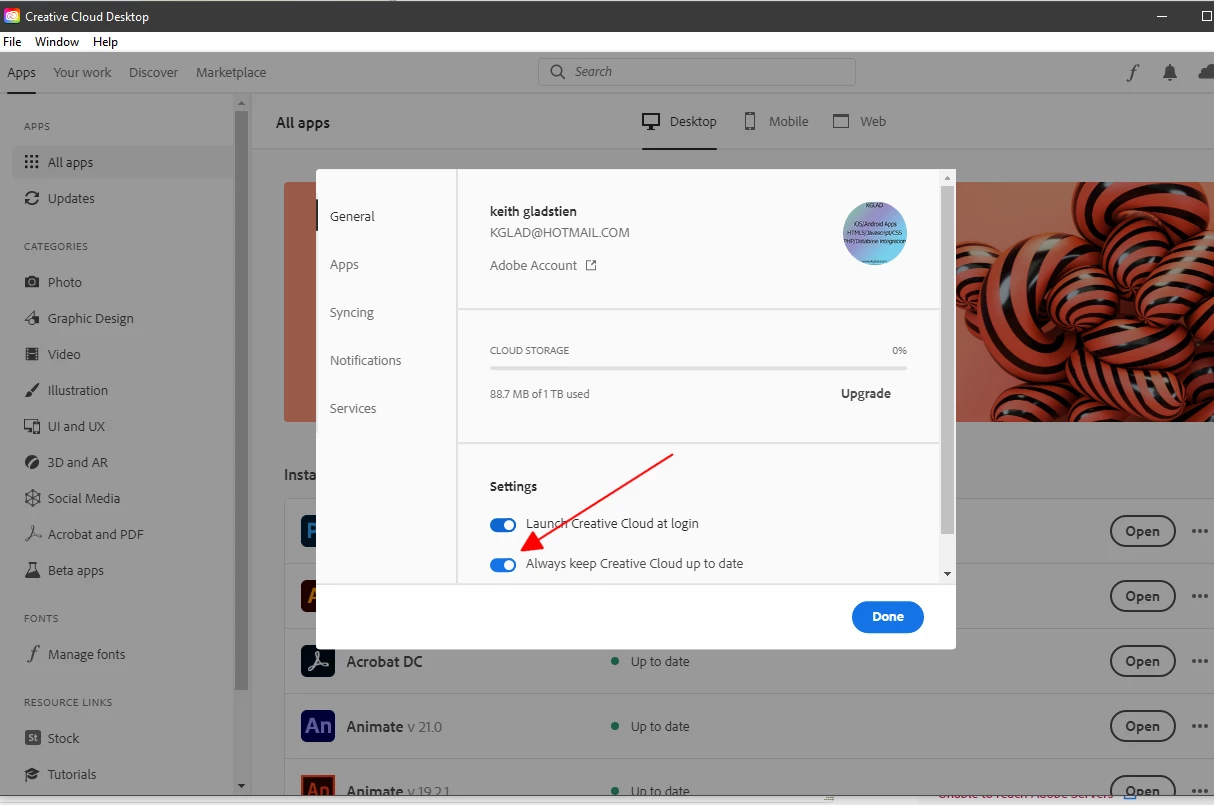Click the Beta apps flask icon
Screen dimensions: 1214x805
pyautogui.click(x=32, y=570)
